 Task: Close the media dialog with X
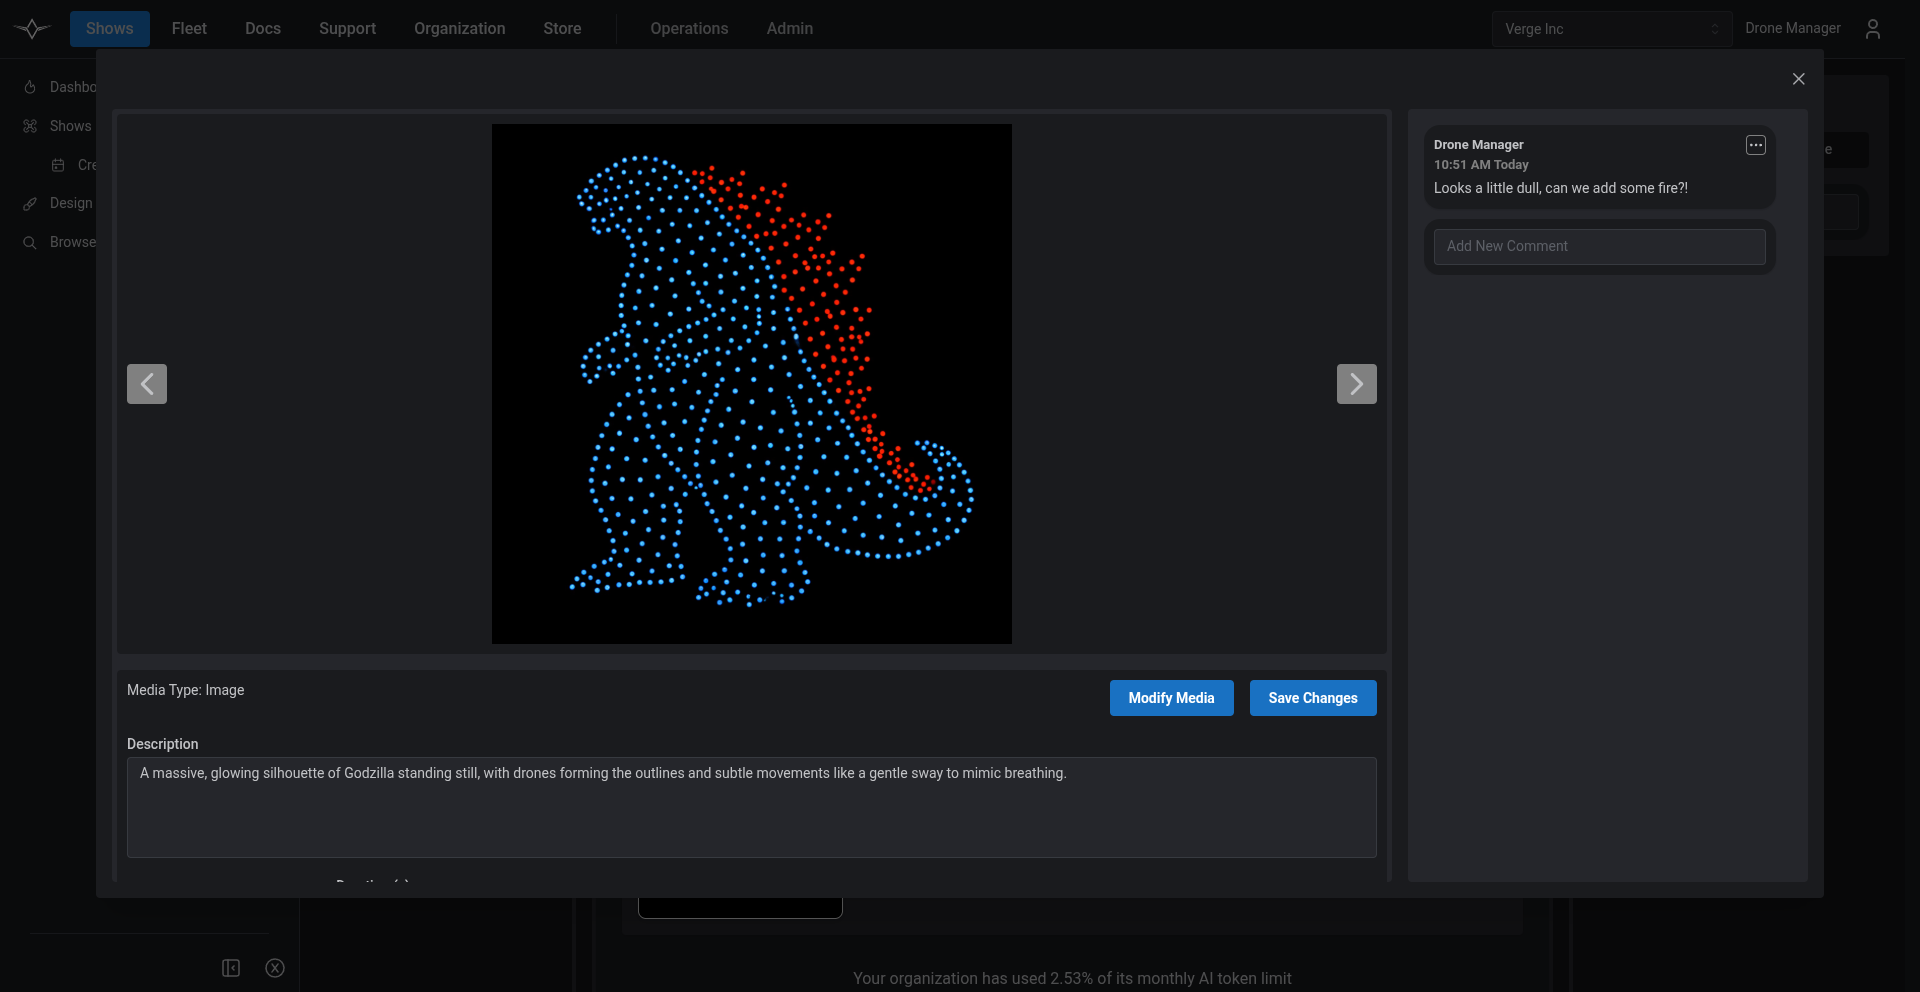[x=1798, y=79]
